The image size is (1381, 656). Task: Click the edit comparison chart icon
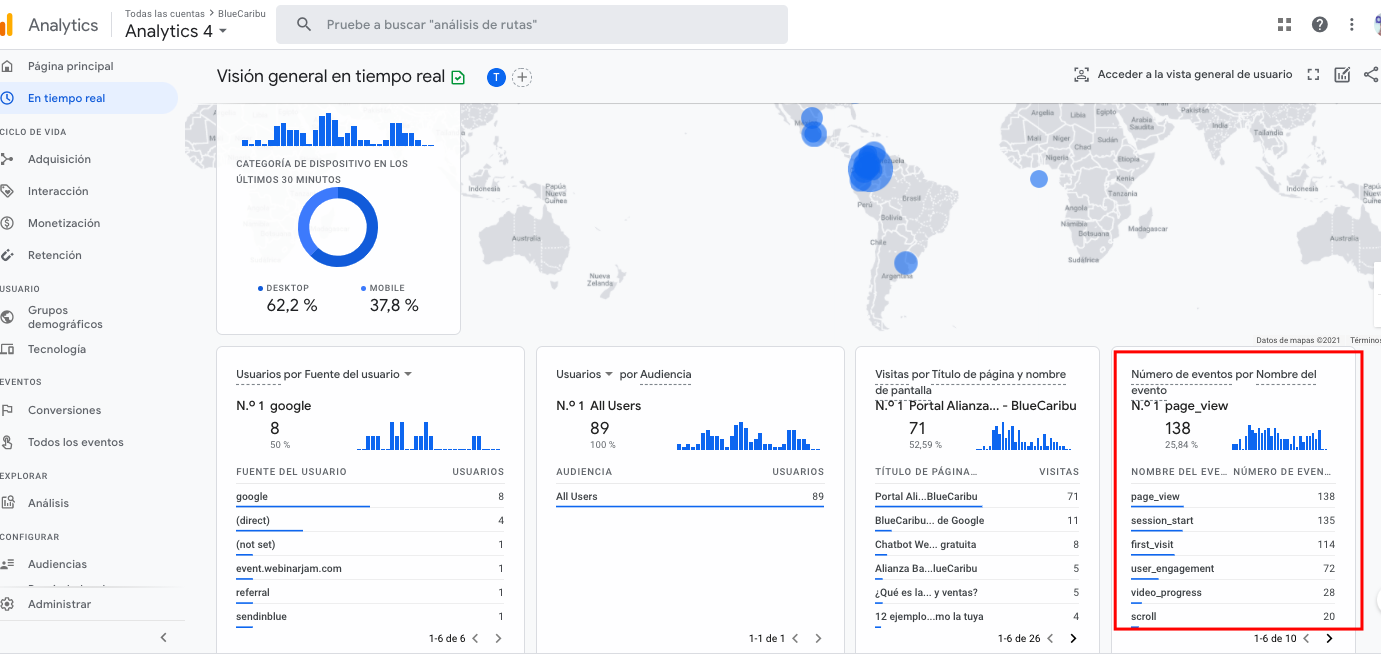click(x=1341, y=74)
